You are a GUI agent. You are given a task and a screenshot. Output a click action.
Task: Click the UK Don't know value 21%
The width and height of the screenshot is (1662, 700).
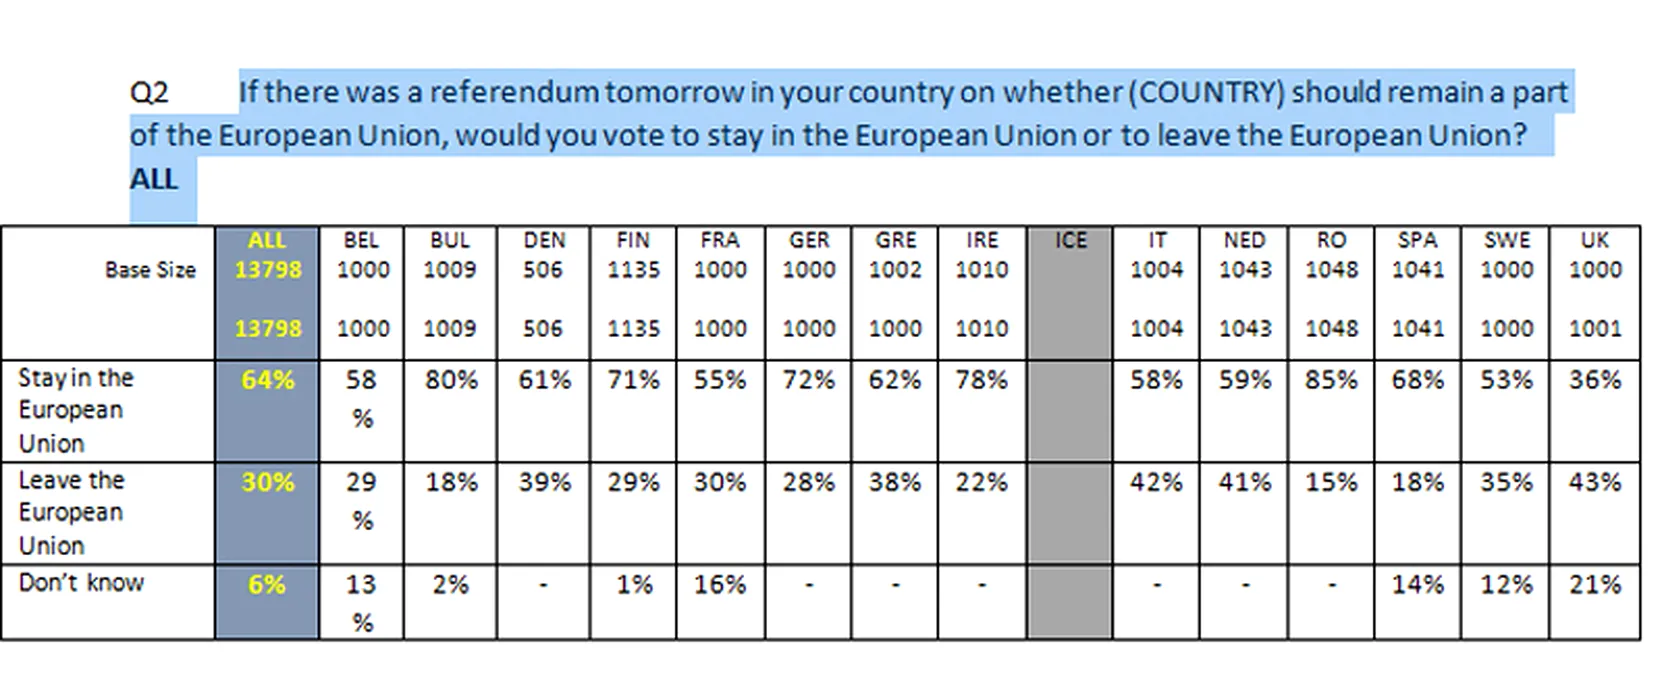click(x=1594, y=584)
